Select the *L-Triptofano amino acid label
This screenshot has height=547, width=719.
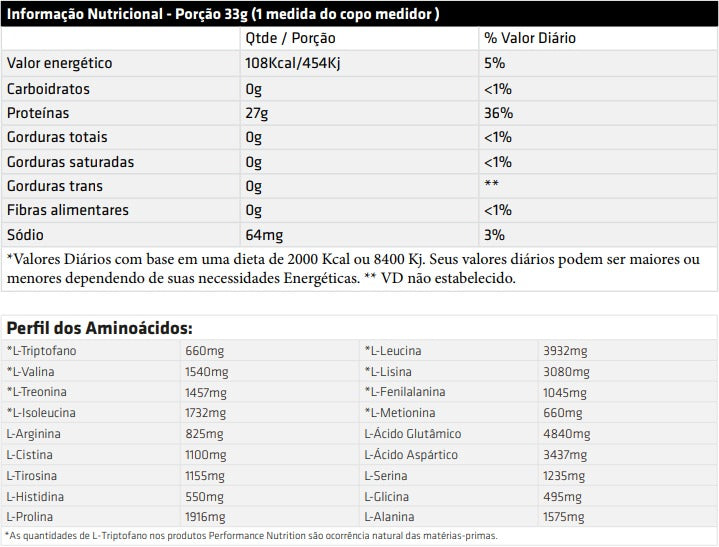[x=42, y=351]
